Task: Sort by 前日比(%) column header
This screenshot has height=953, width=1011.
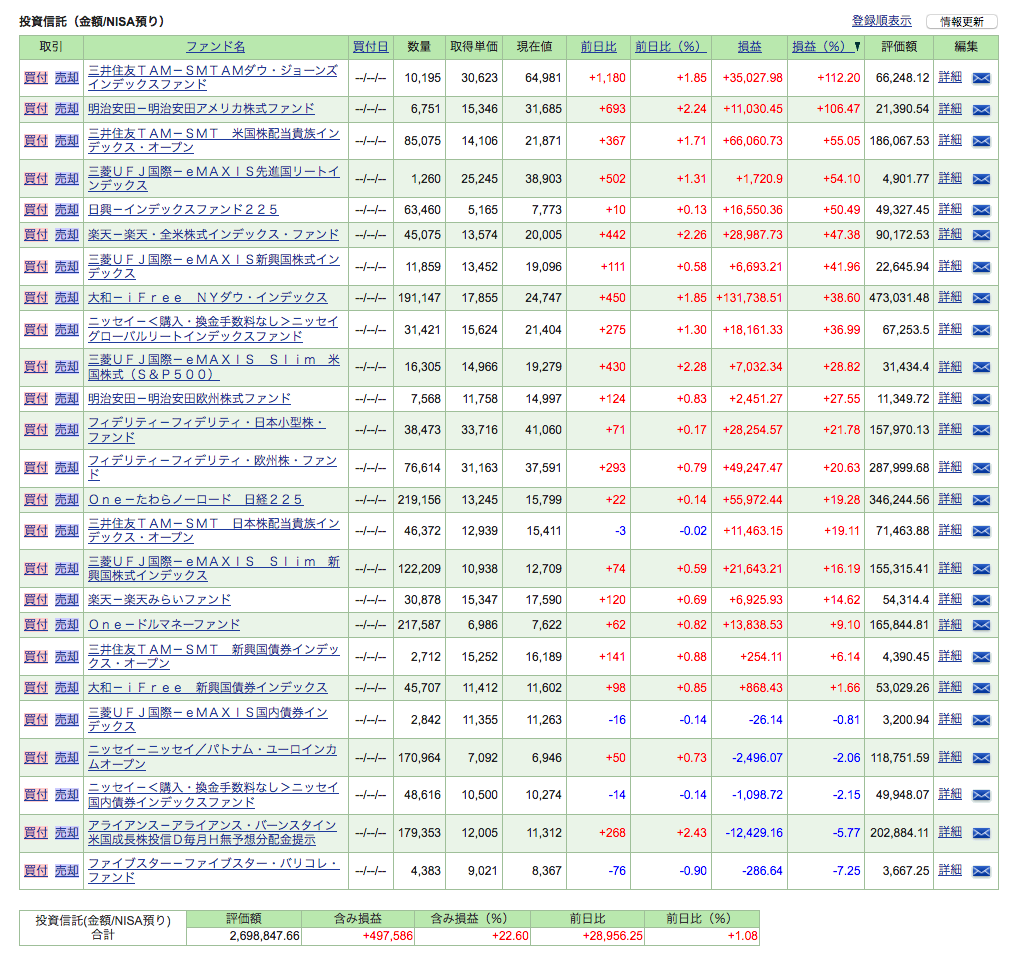Action: 671,46
